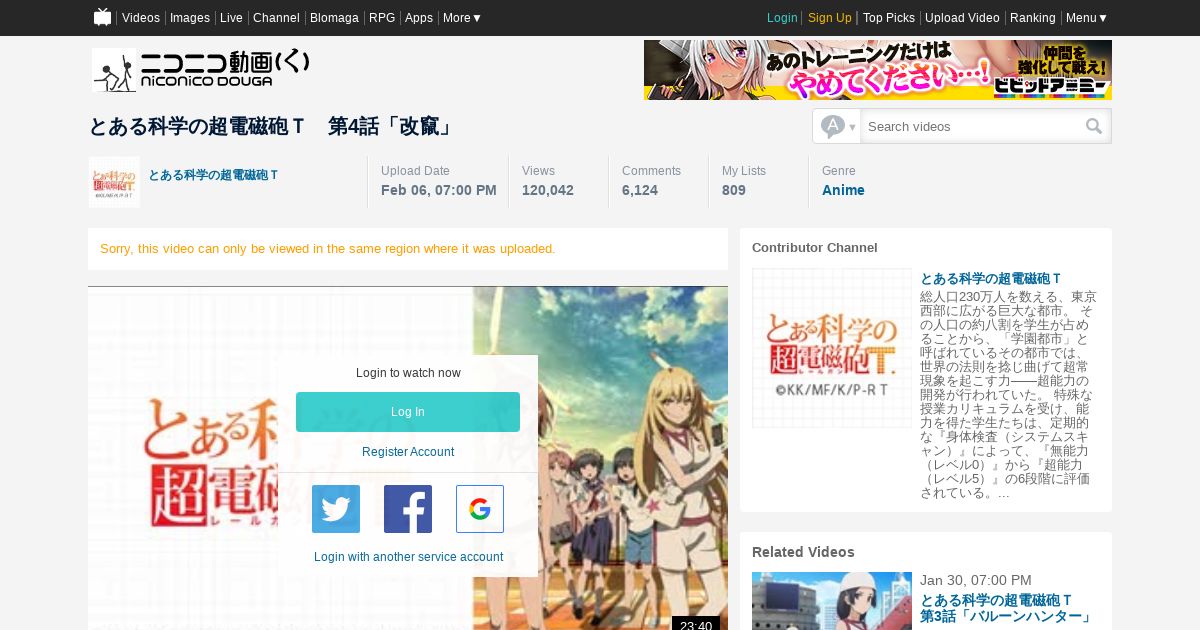This screenshot has width=1200, height=630.
Task: Click the Jan 30, 07:00 PM date
Action: 976,580
